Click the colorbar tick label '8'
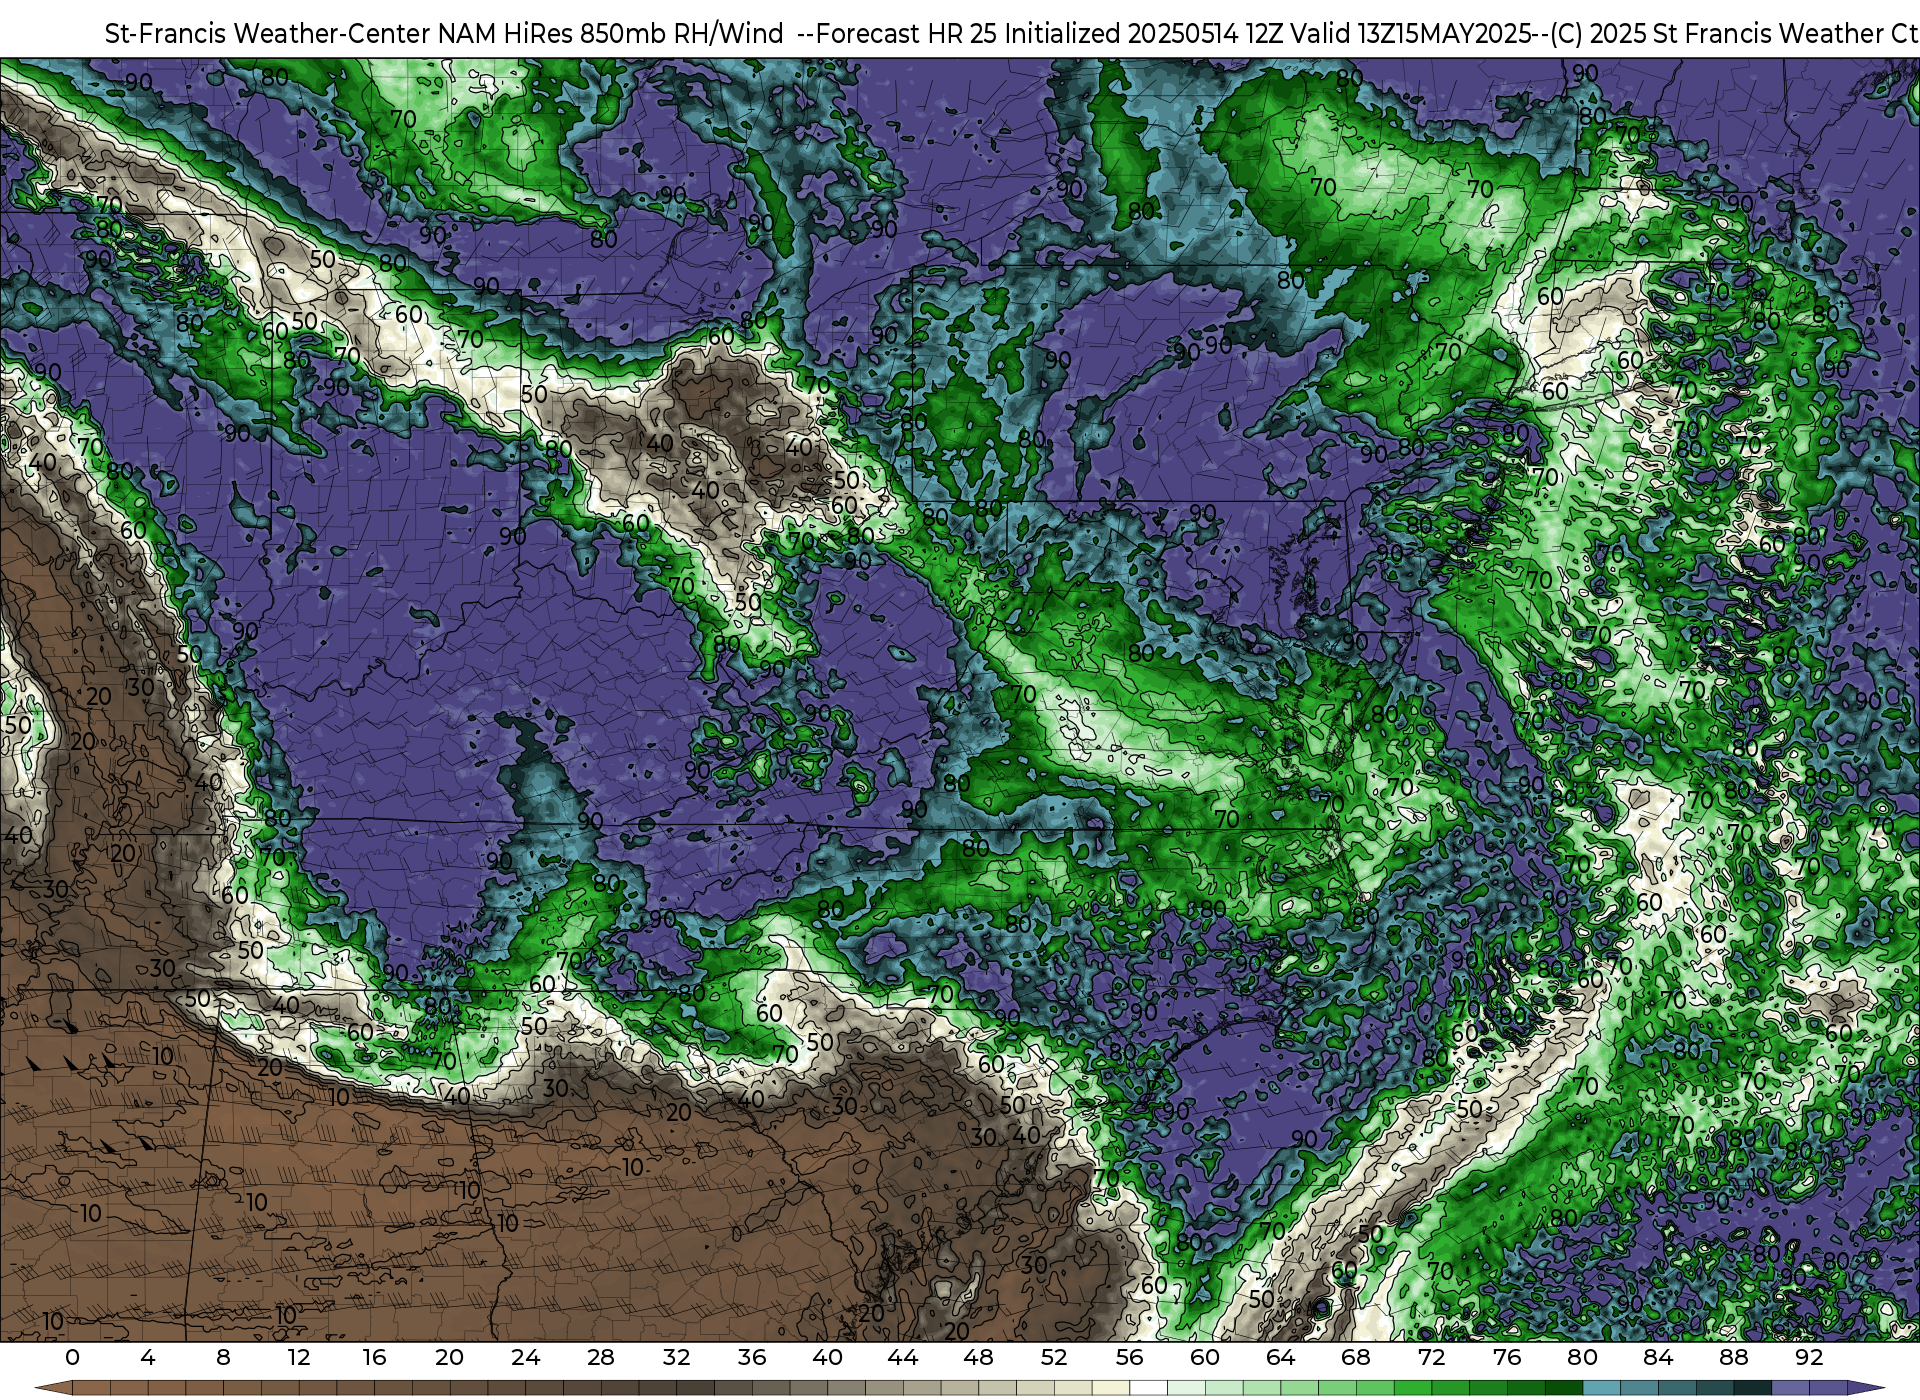 [223, 1357]
